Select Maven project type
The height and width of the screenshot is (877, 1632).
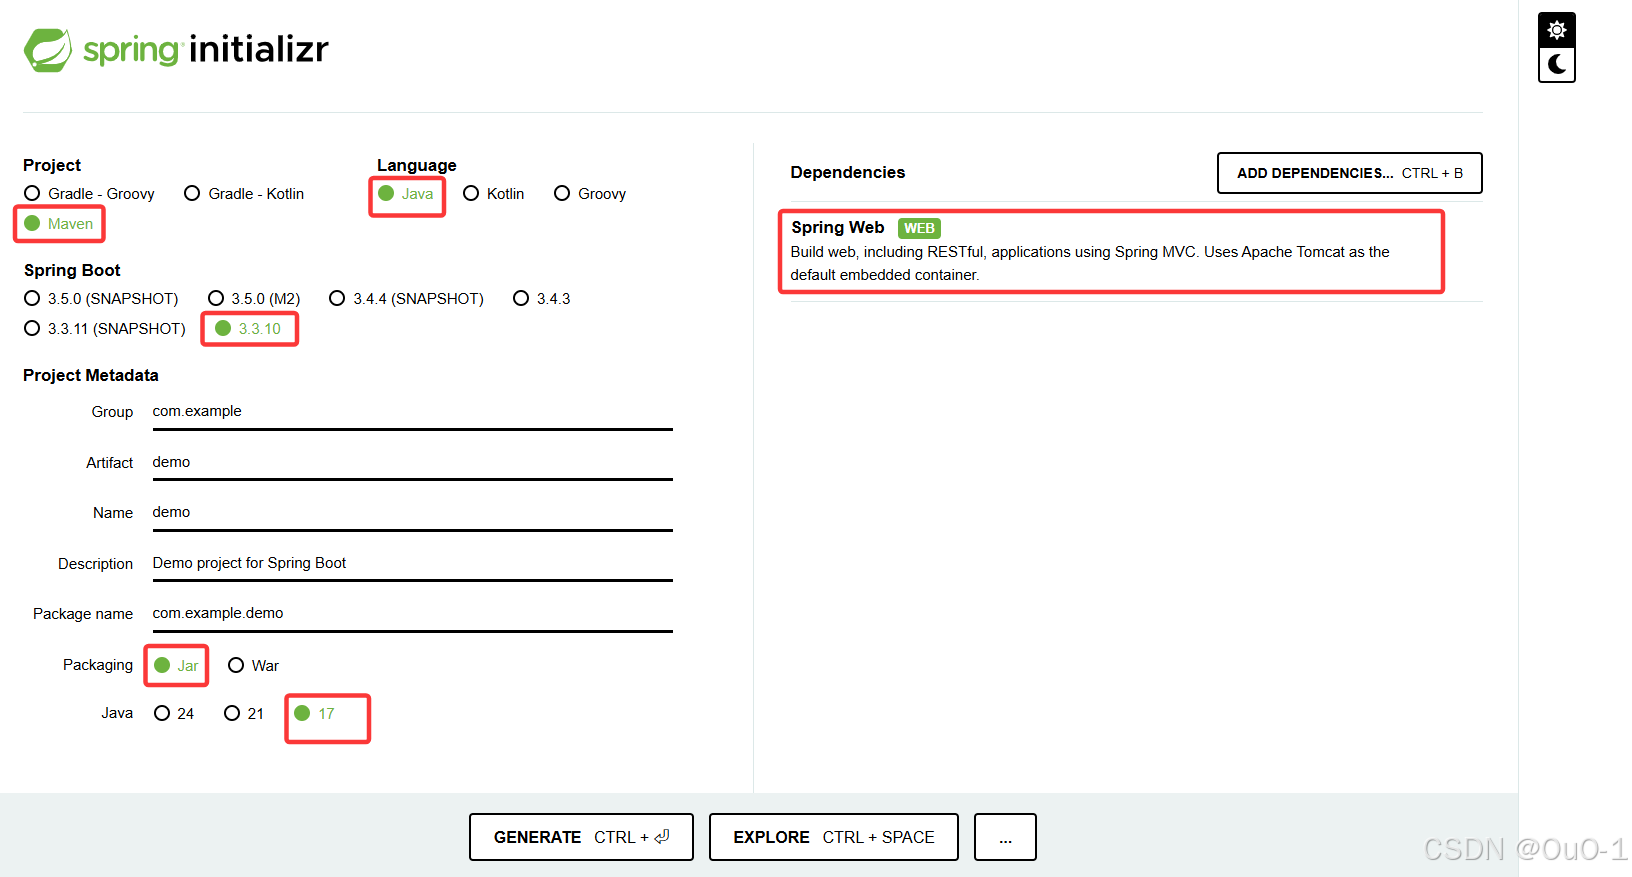(59, 223)
